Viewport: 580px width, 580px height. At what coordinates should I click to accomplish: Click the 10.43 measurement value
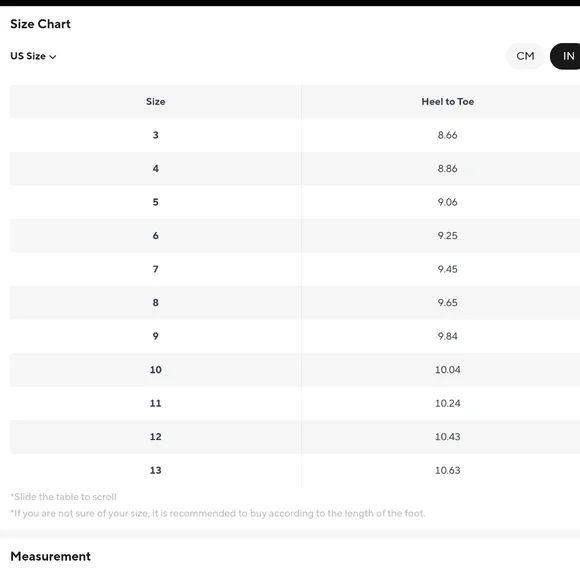point(448,437)
